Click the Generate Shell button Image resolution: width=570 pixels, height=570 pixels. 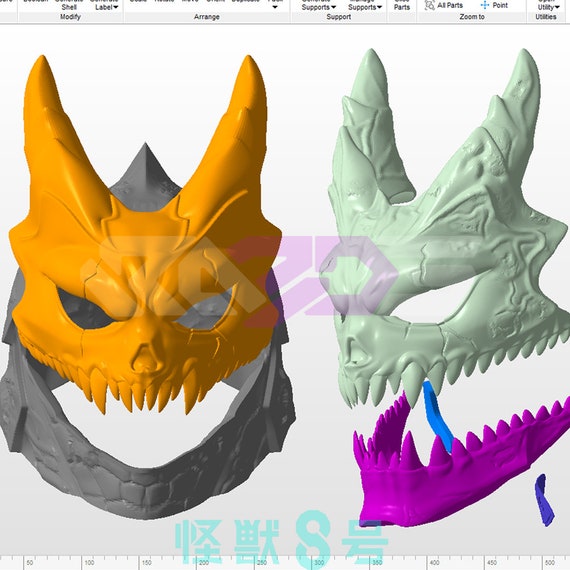tap(69, 4)
